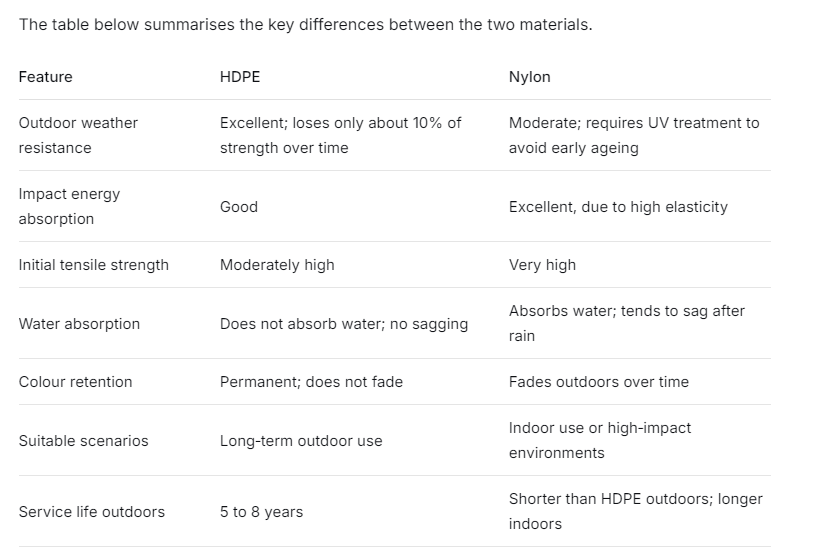Click the '5 to 8 years' cell

(261, 512)
